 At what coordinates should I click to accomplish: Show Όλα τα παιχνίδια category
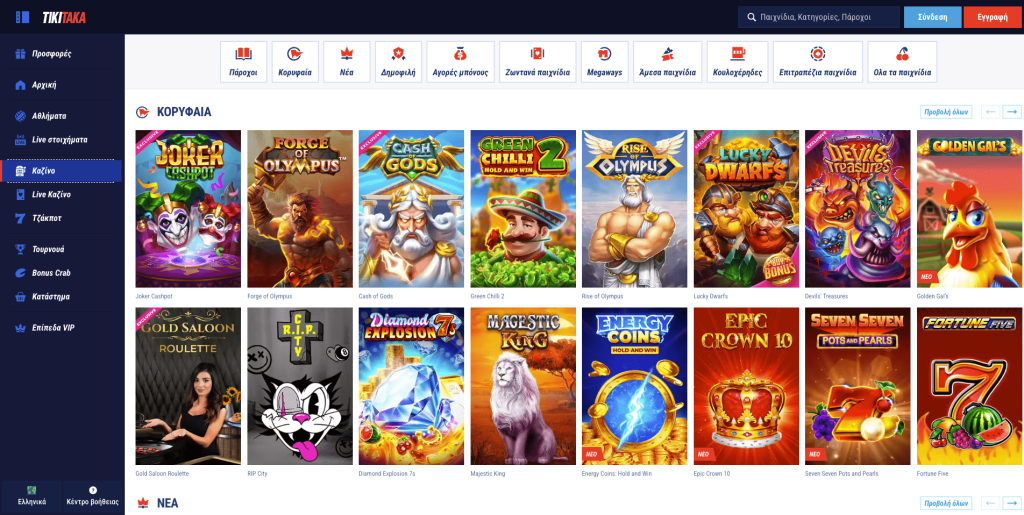[x=901, y=62]
